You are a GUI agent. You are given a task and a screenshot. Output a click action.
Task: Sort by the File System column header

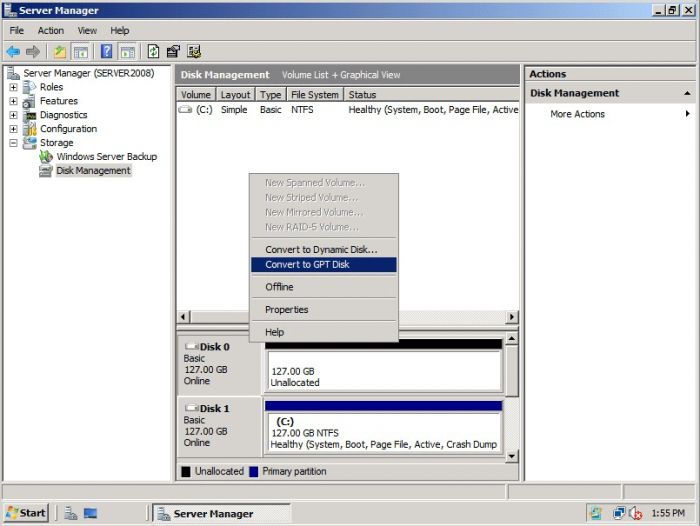pos(315,95)
